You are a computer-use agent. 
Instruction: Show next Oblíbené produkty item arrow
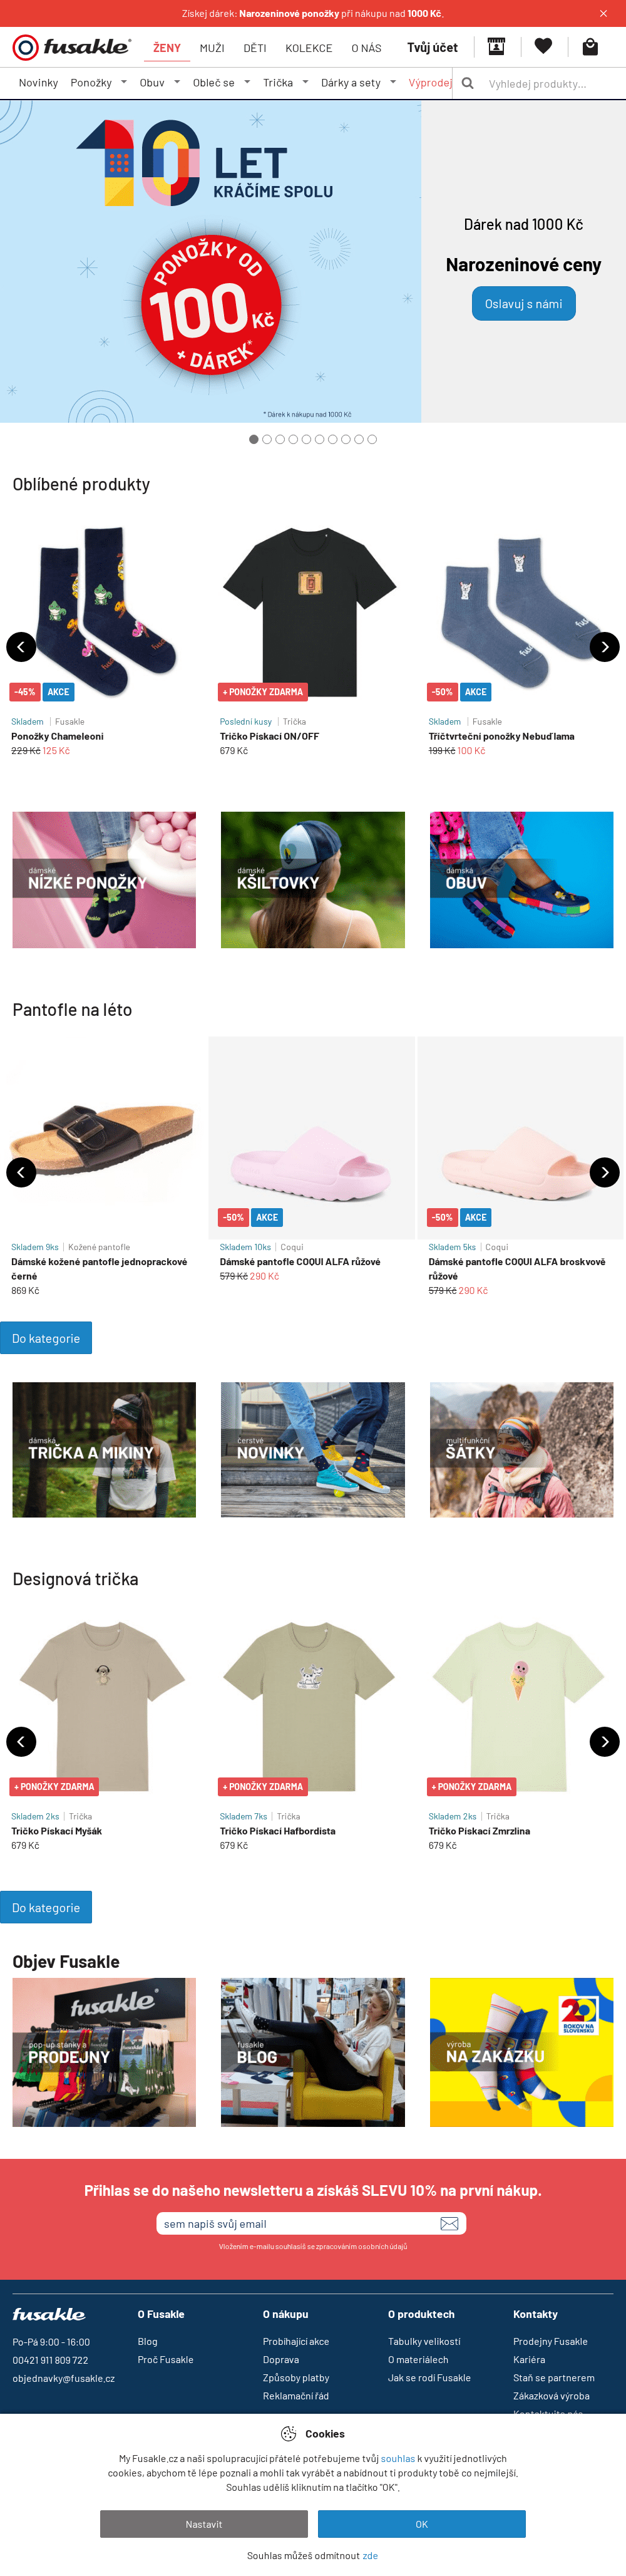tap(604, 647)
